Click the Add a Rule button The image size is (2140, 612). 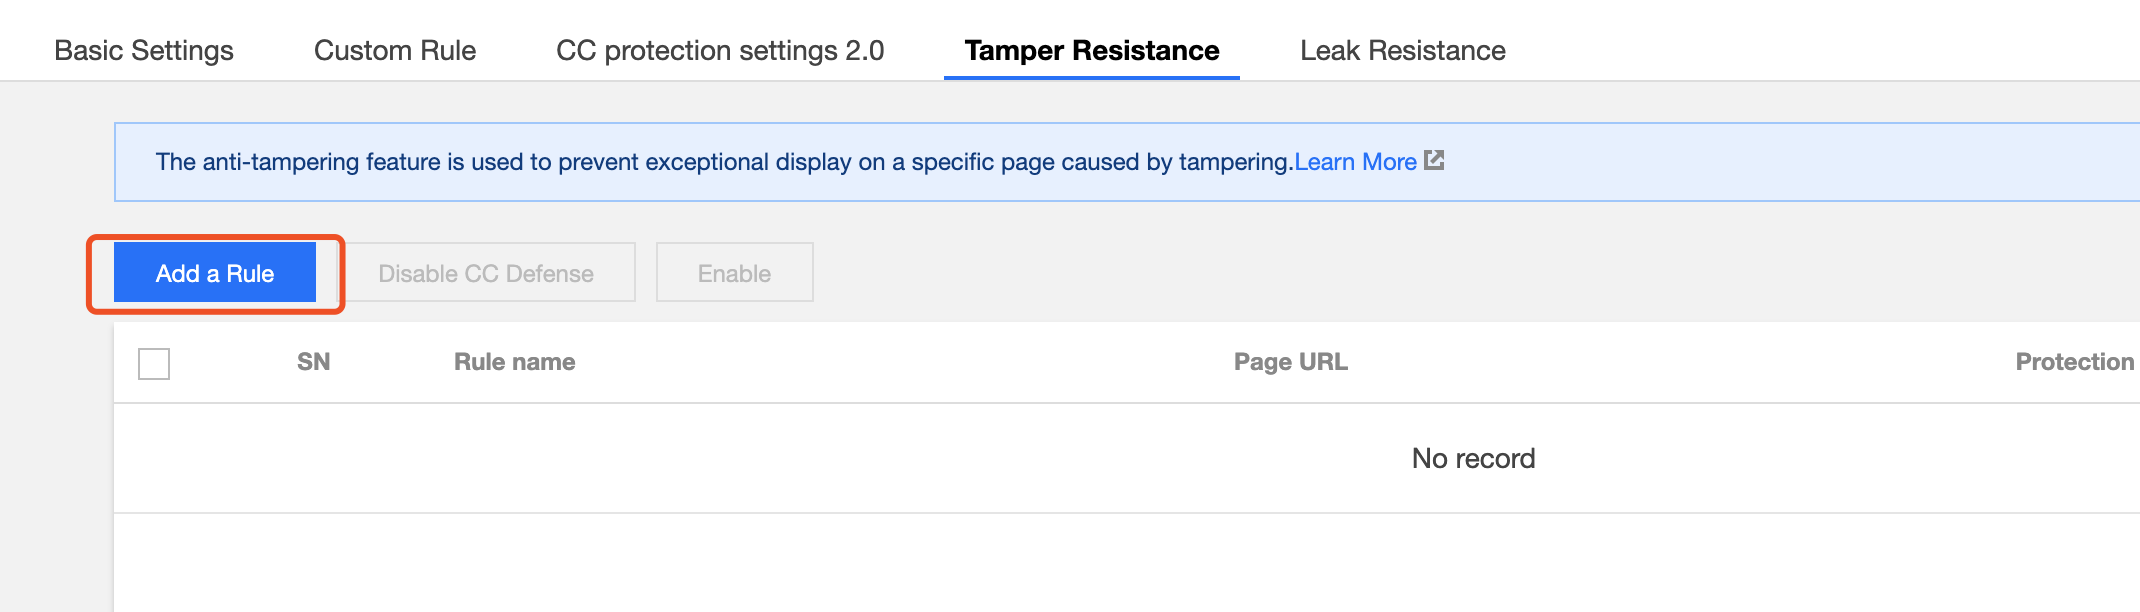pos(215,273)
